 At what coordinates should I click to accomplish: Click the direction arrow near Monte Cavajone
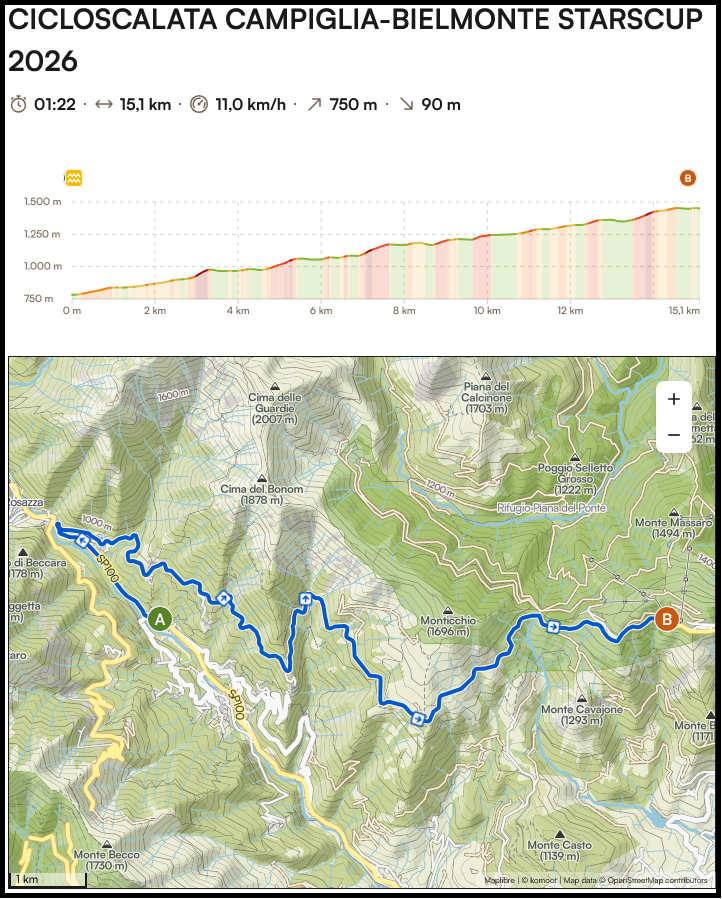(x=553, y=627)
